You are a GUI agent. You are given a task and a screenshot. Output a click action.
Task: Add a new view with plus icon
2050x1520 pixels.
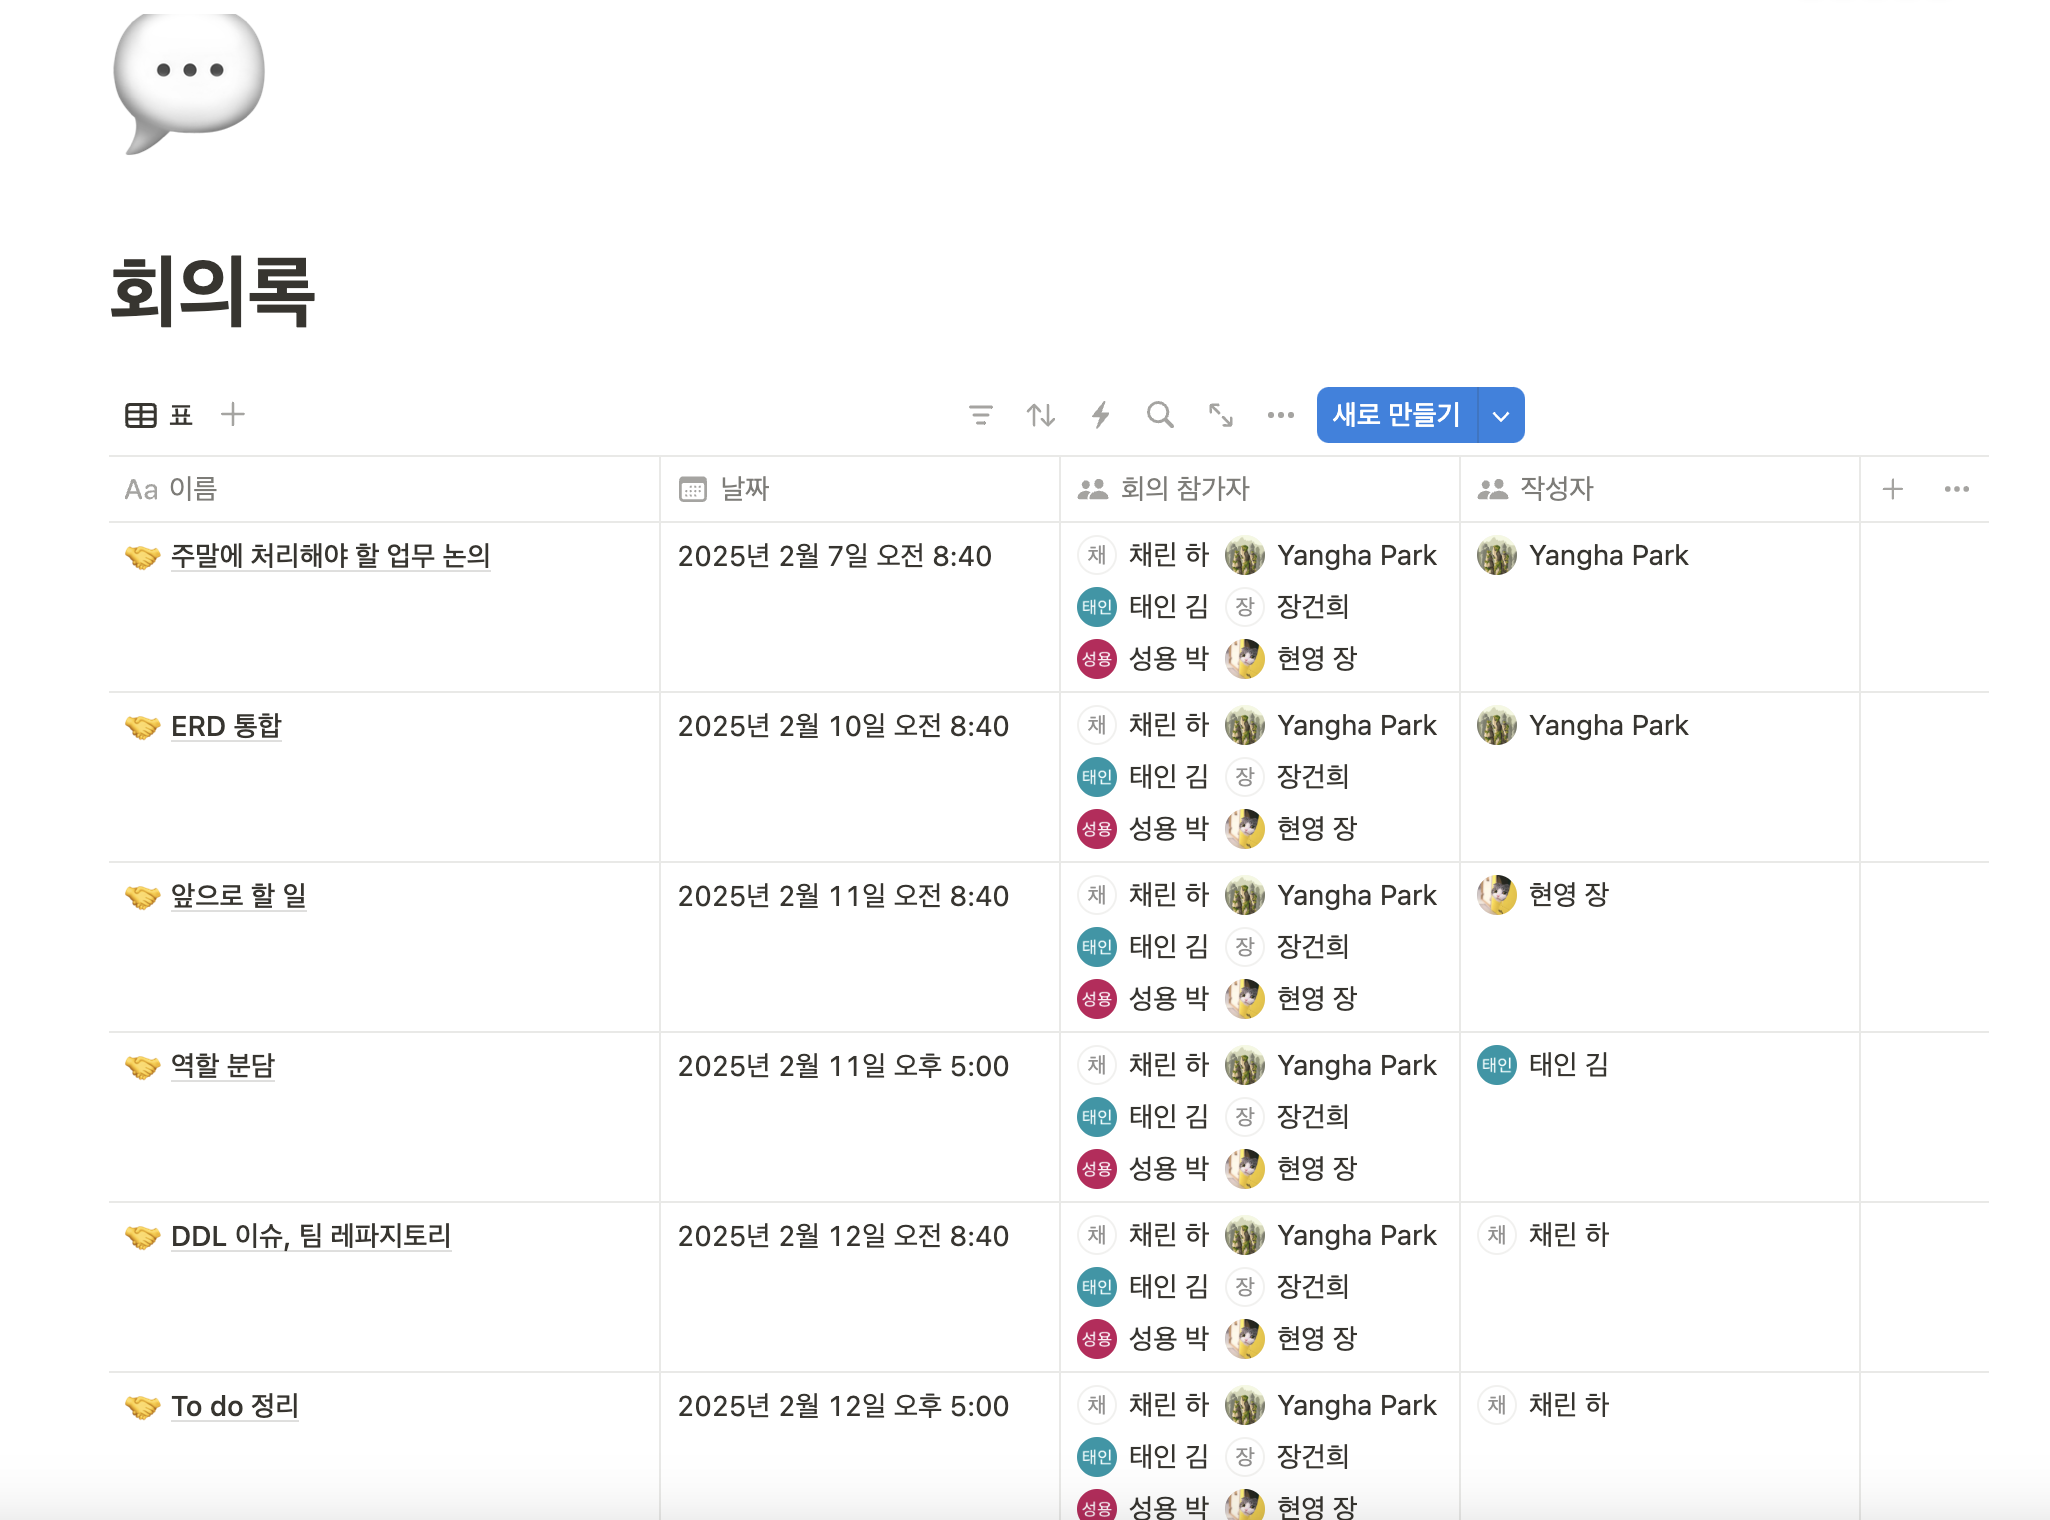(233, 414)
